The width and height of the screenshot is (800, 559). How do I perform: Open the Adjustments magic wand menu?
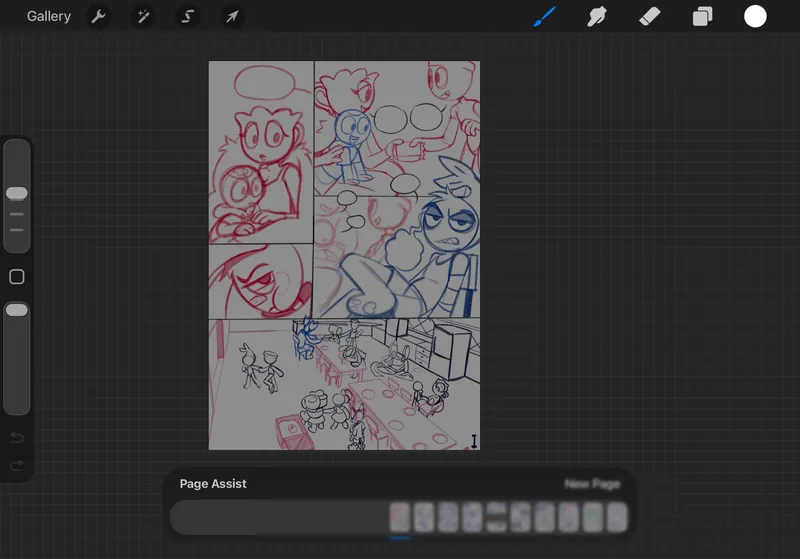143,16
